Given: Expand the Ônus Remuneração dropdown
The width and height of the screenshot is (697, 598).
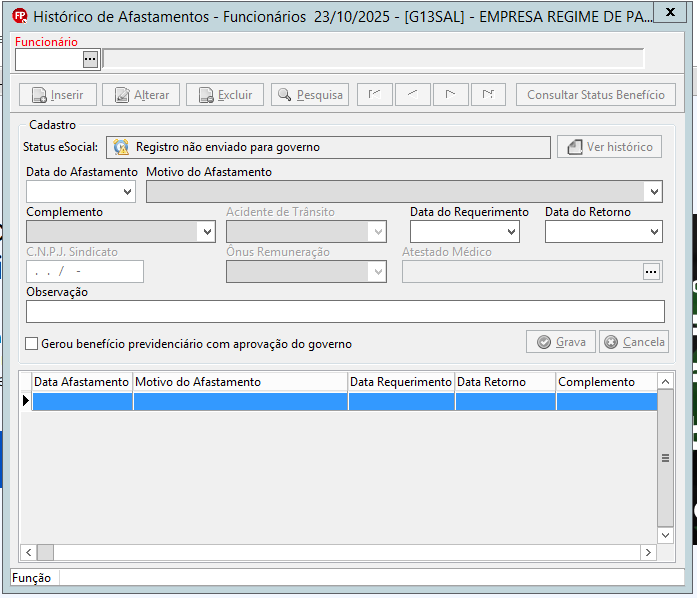Looking at the screenshot, I should pyautogui.click(x=378, y=272).
